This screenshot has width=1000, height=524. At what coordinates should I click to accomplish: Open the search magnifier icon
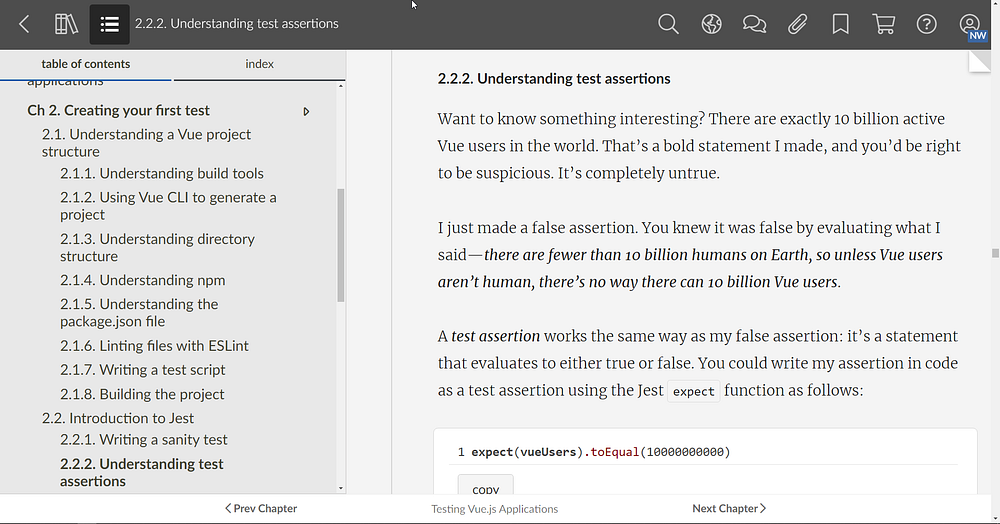(x=668, y=24)
